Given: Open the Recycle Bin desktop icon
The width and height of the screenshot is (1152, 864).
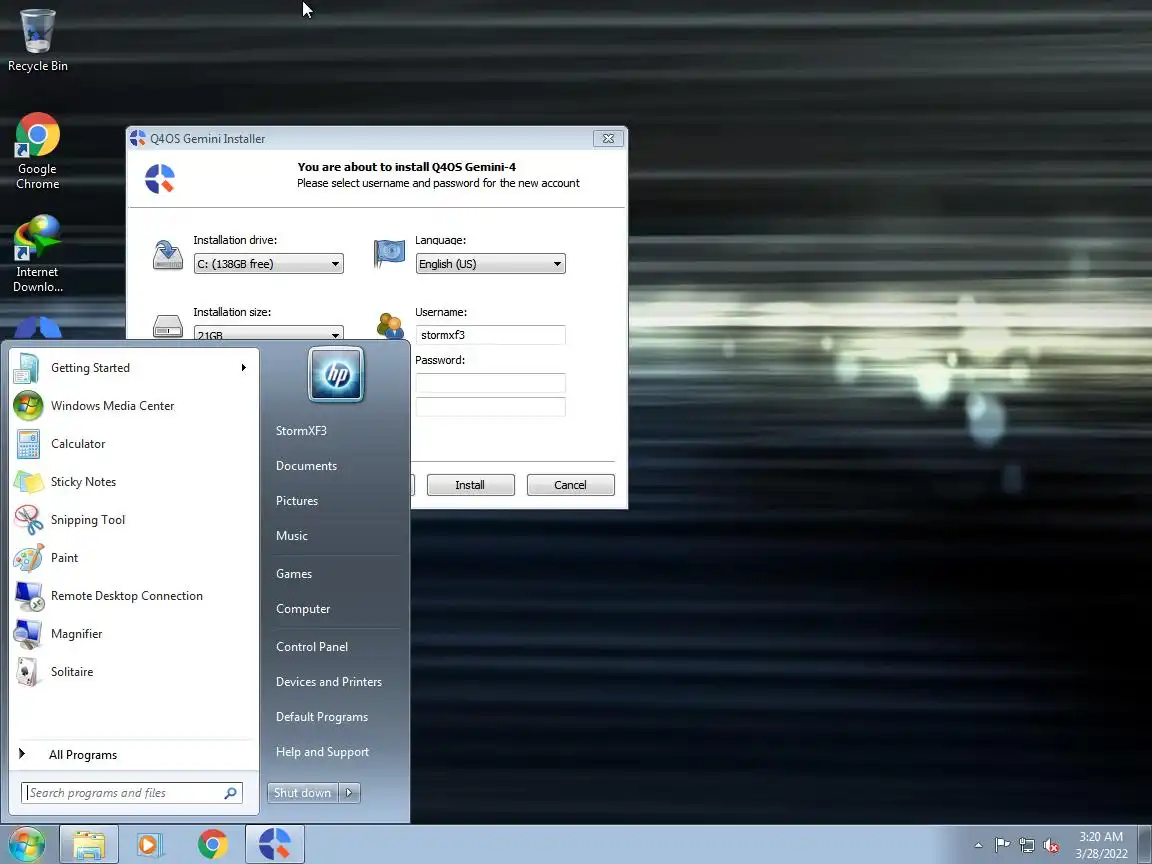Looking at the screenshot, I should click(37, 40).
